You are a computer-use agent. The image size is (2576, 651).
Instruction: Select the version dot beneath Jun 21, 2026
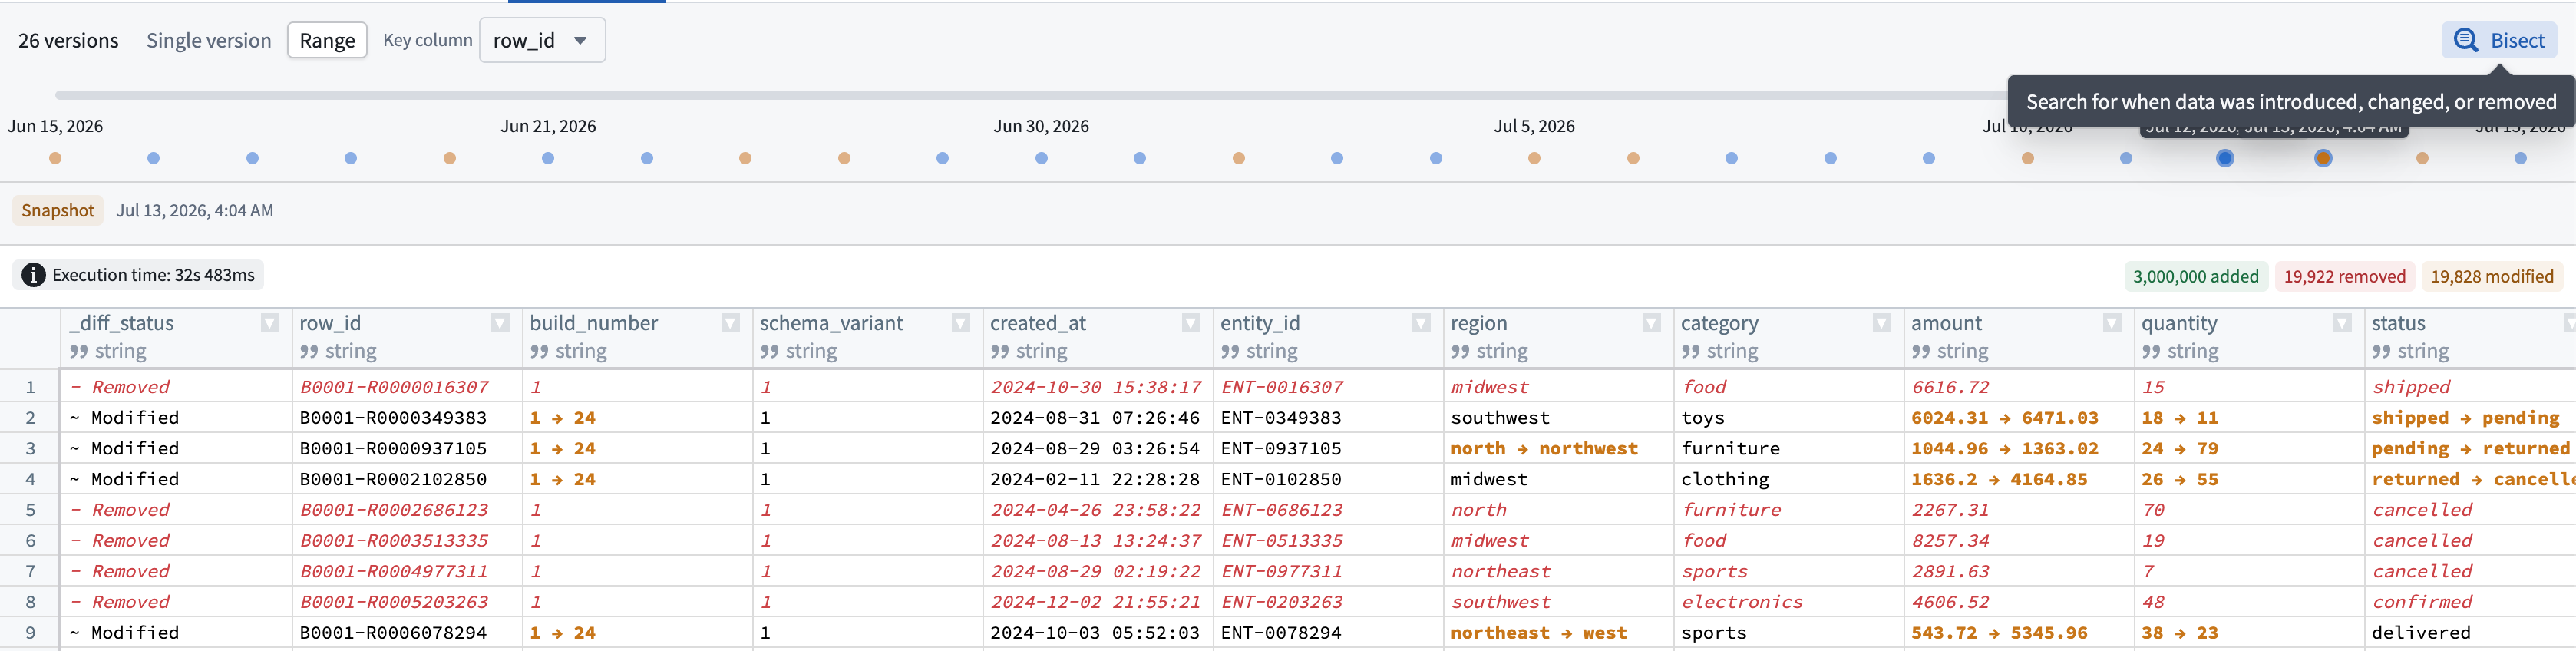[x=548, y=158]
